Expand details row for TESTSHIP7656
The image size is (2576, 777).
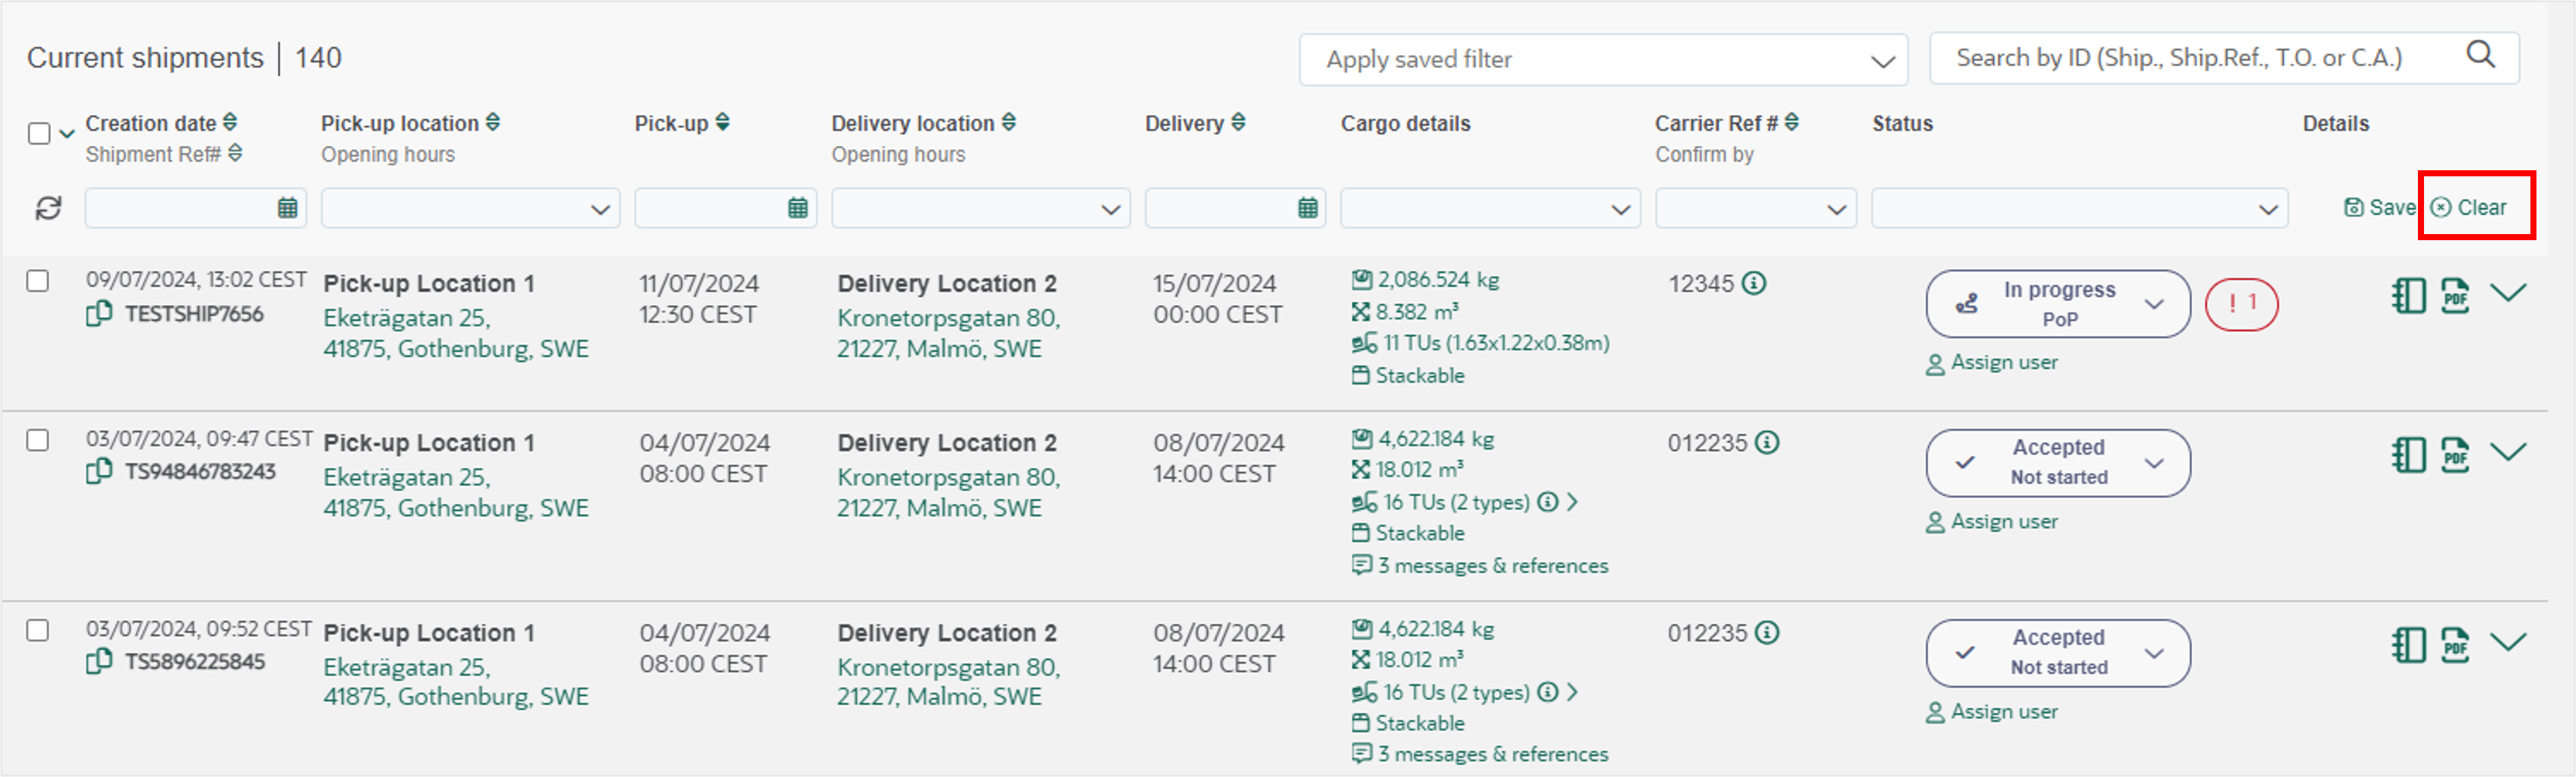point(2508,292)
